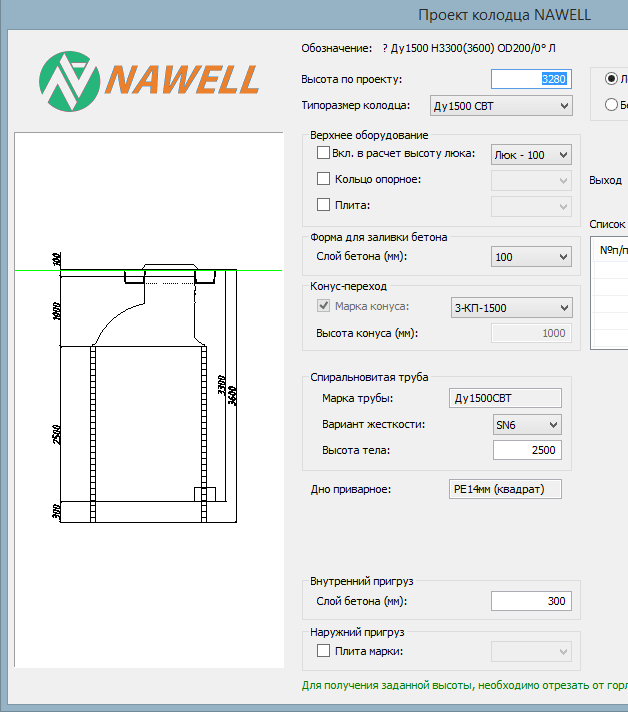
Task: Toggle the Марка конуса checkbox
Action: pos(323,306)
